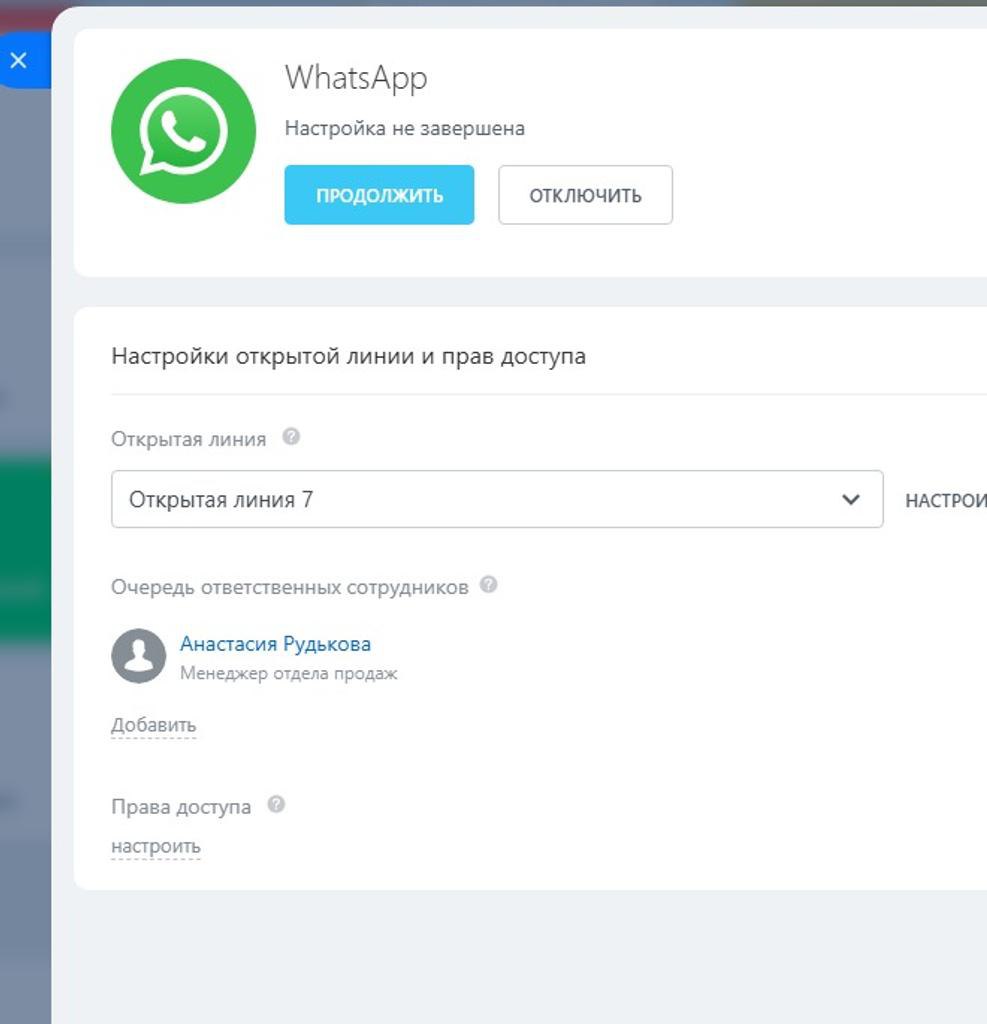Click the Настройка не завершена status text

click(404, 129)
